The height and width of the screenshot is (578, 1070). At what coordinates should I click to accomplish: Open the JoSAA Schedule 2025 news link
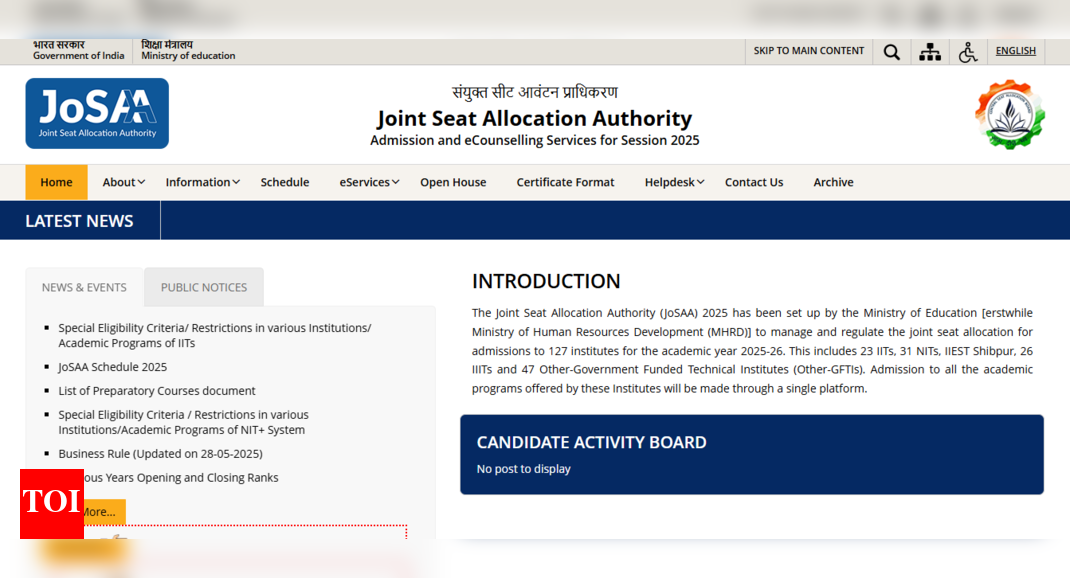tap(112, 367)
